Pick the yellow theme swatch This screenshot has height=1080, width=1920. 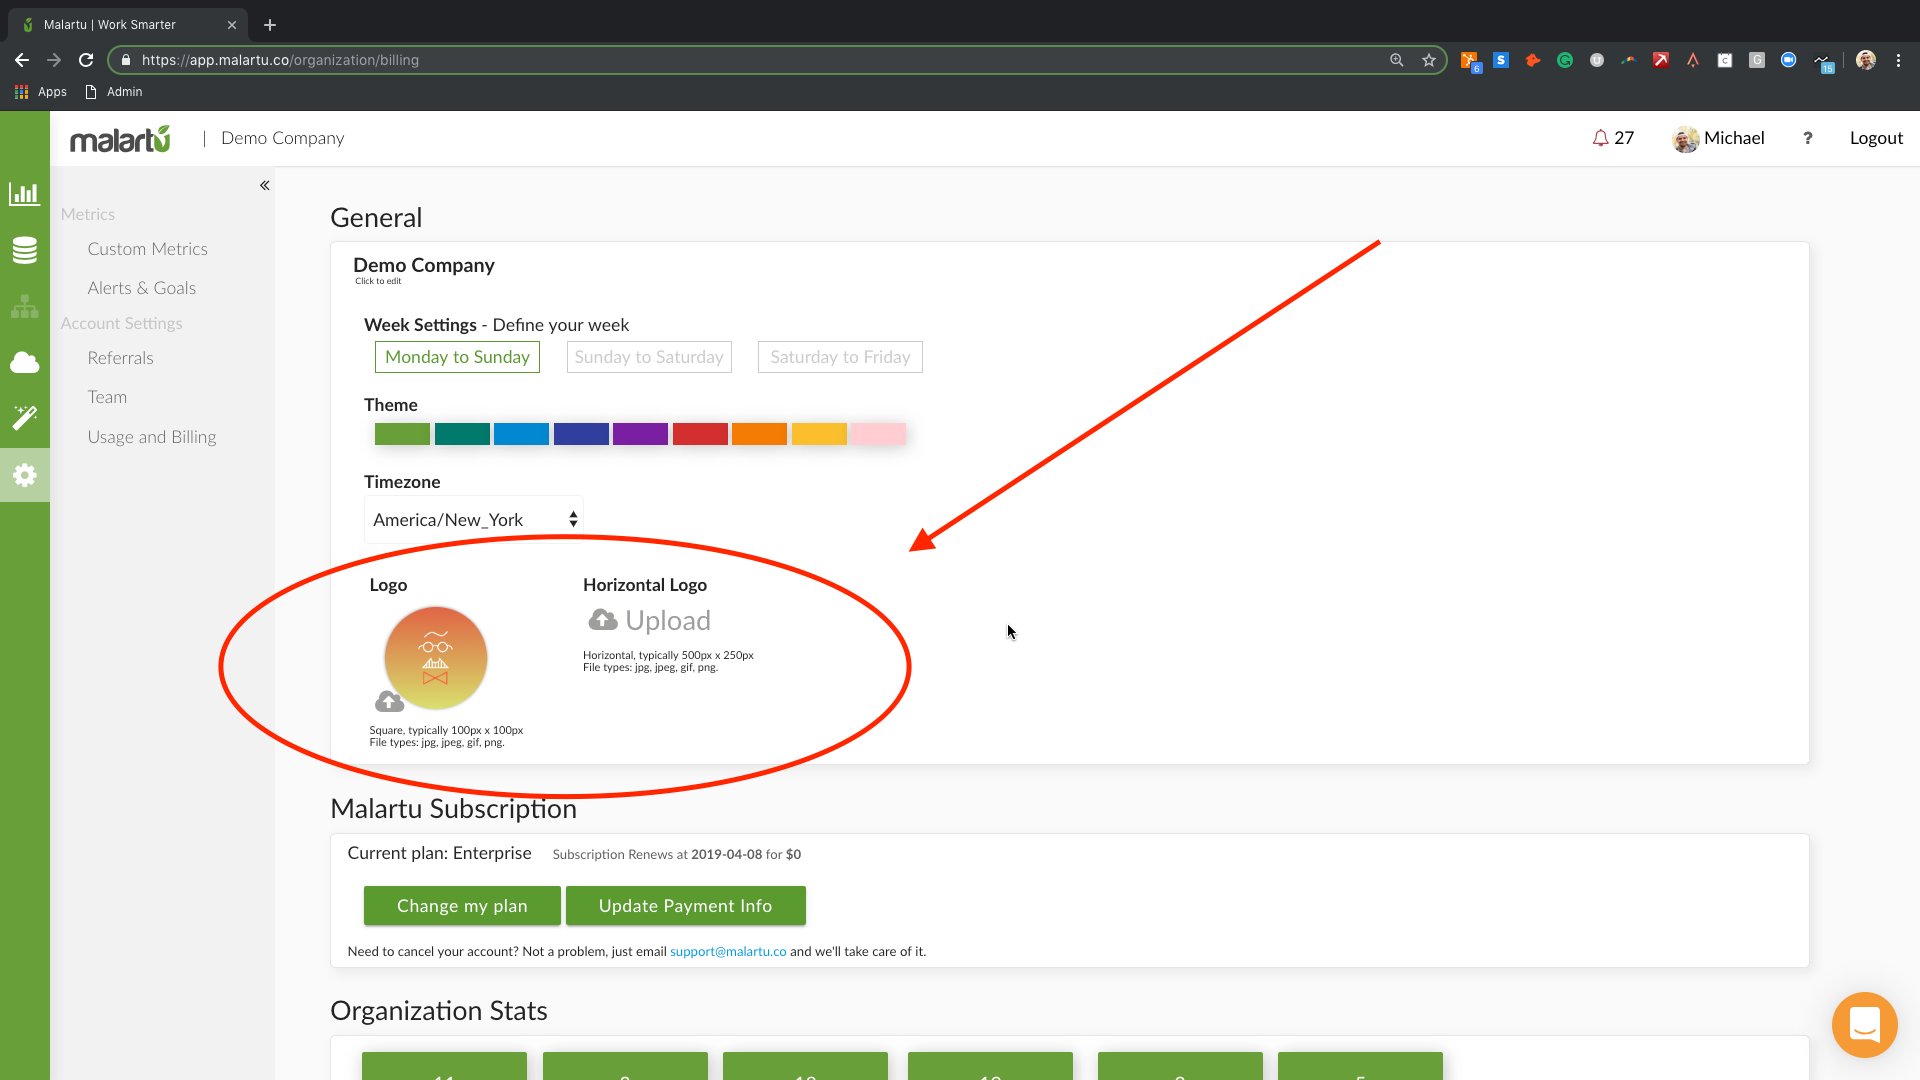[819, 434]
